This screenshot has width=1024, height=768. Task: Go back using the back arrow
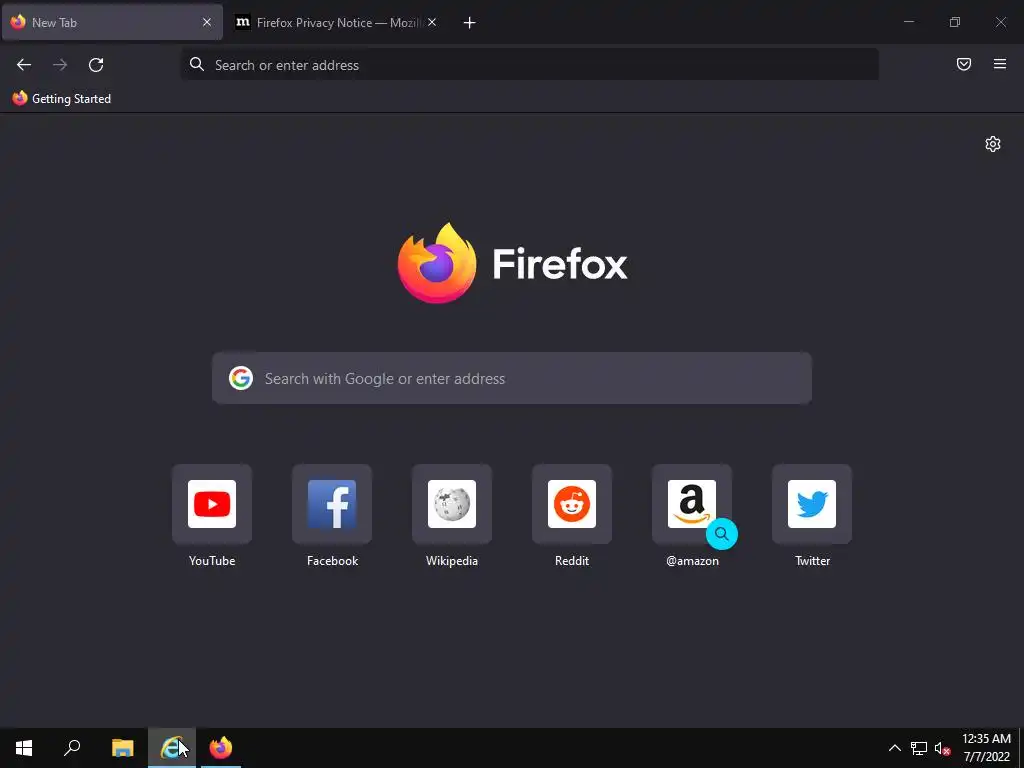click(24, 65)
